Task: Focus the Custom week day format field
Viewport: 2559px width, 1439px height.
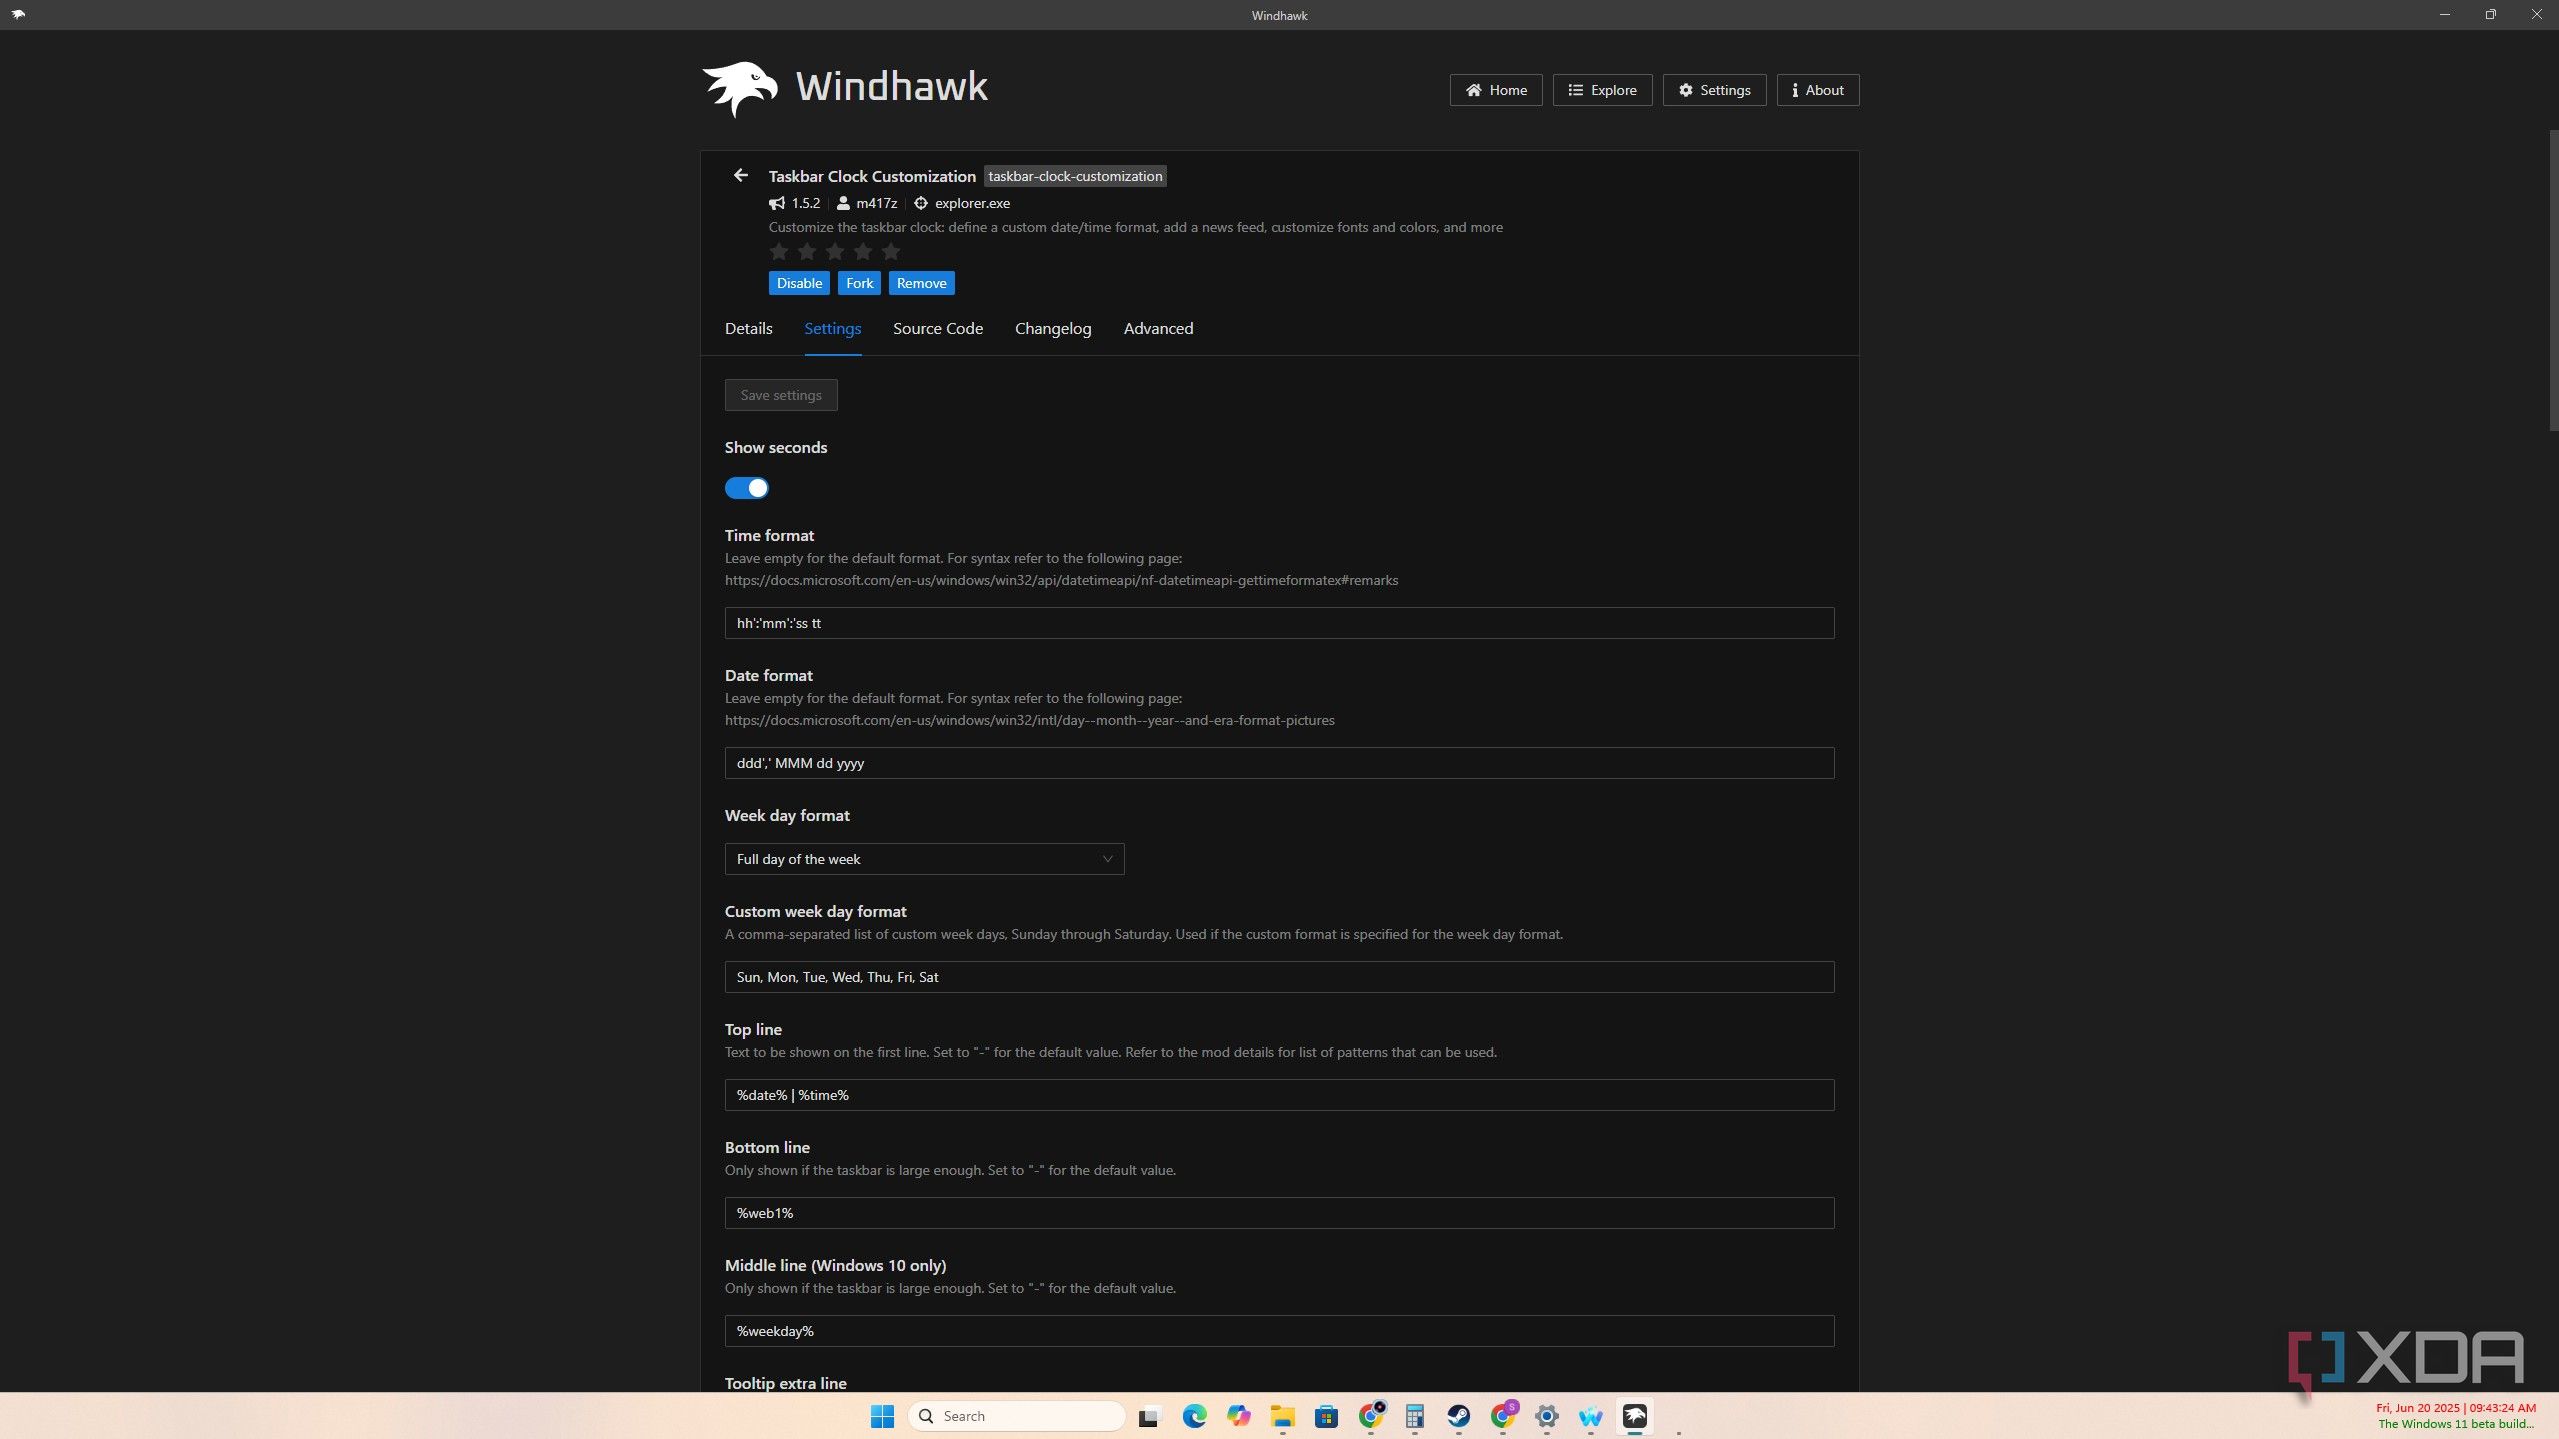Action: [x=1279, y=977]
